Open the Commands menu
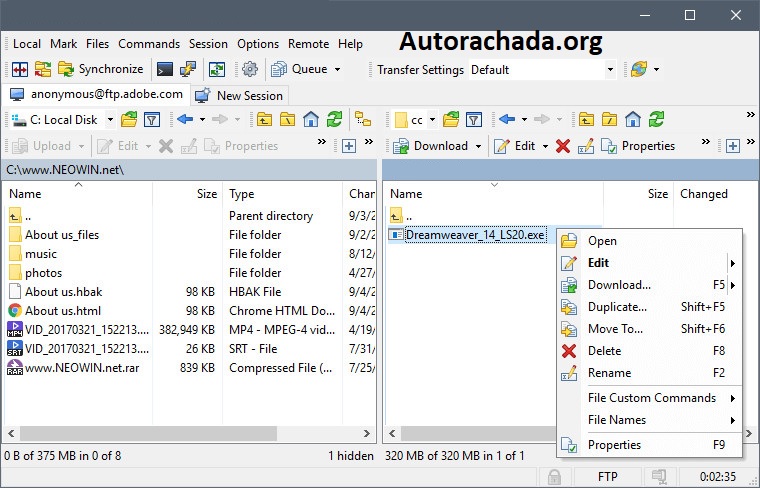Image resolution: width=760 pixels, height=488 pixels. 148,44
